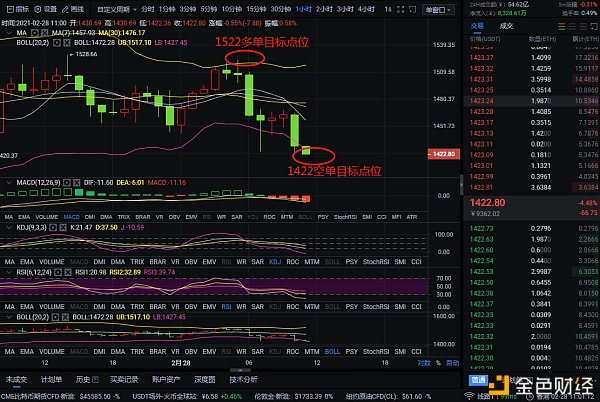
Task: Click the highlighted ask row 1423.24
Action: pos(532,101)
